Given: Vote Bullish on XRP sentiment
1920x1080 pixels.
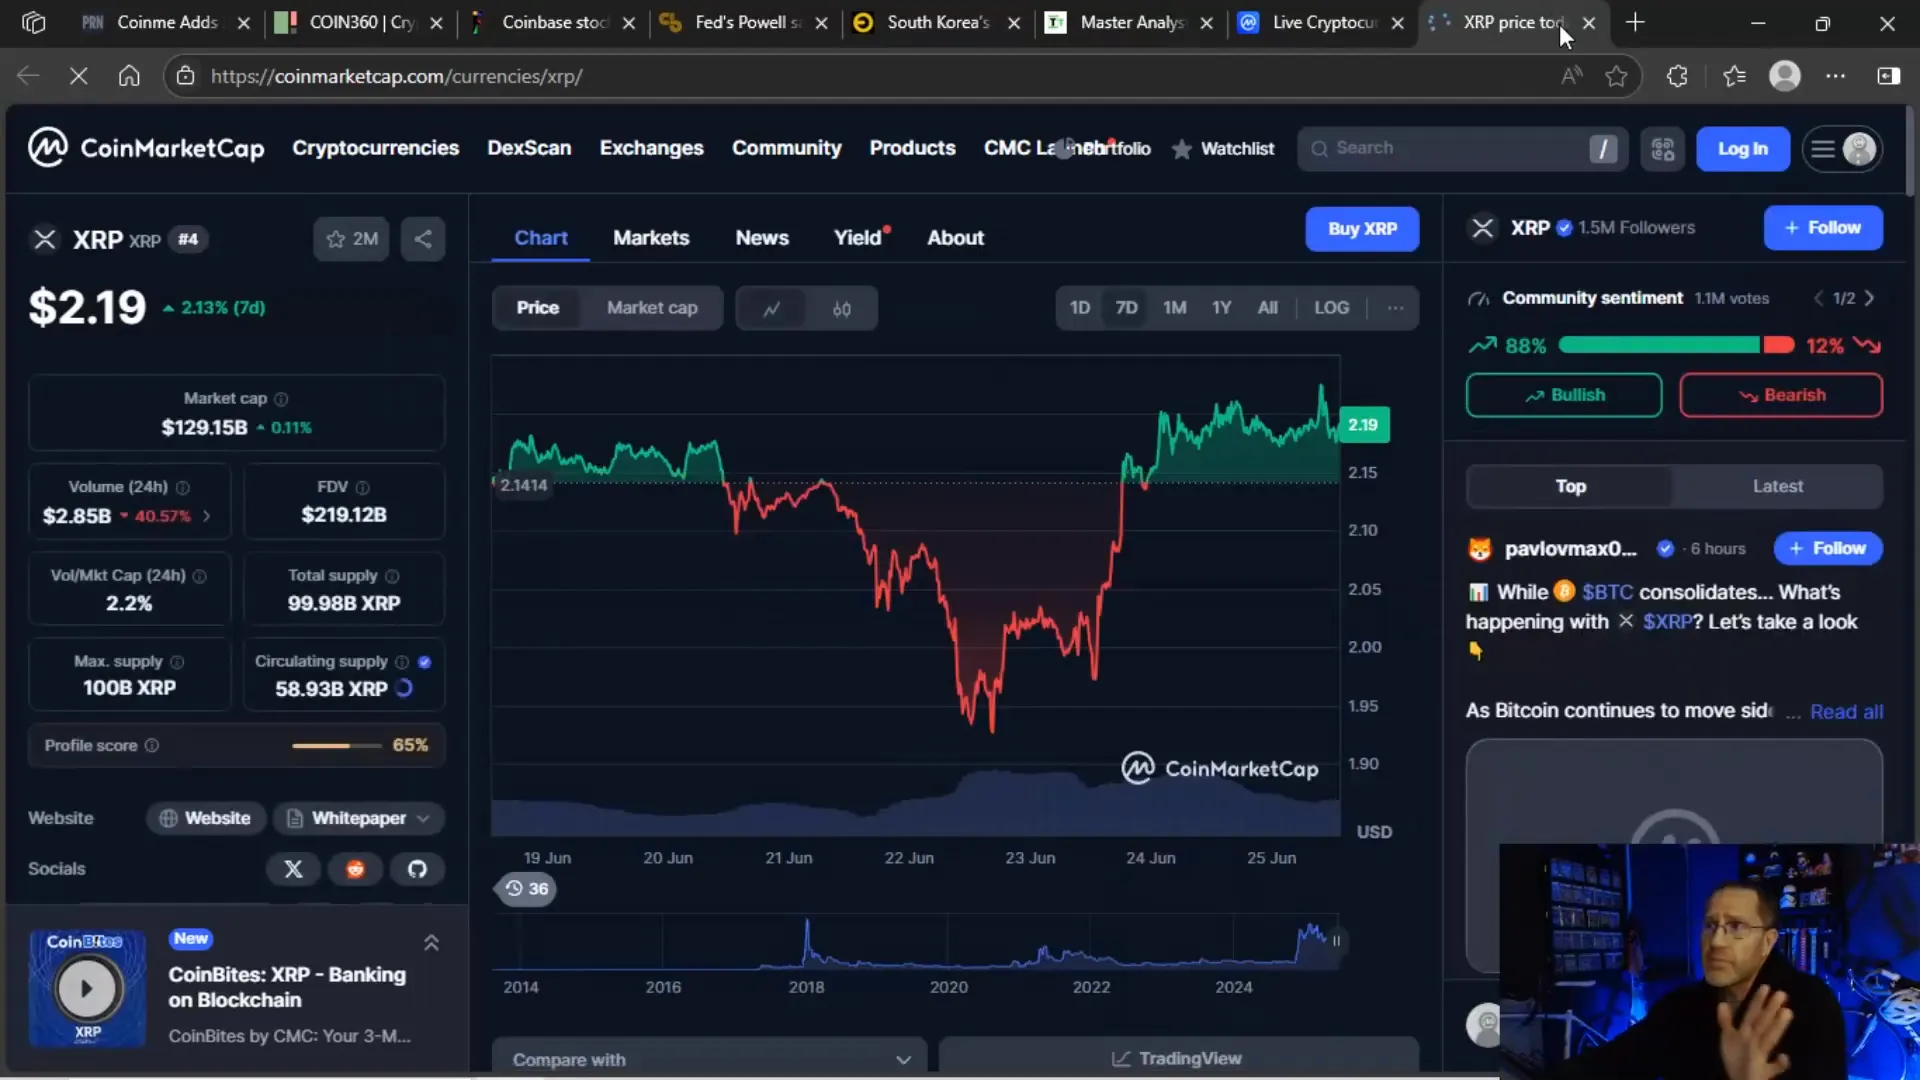Looking at the screenshot, I should pyautogui.click(x=1564, y=395).
